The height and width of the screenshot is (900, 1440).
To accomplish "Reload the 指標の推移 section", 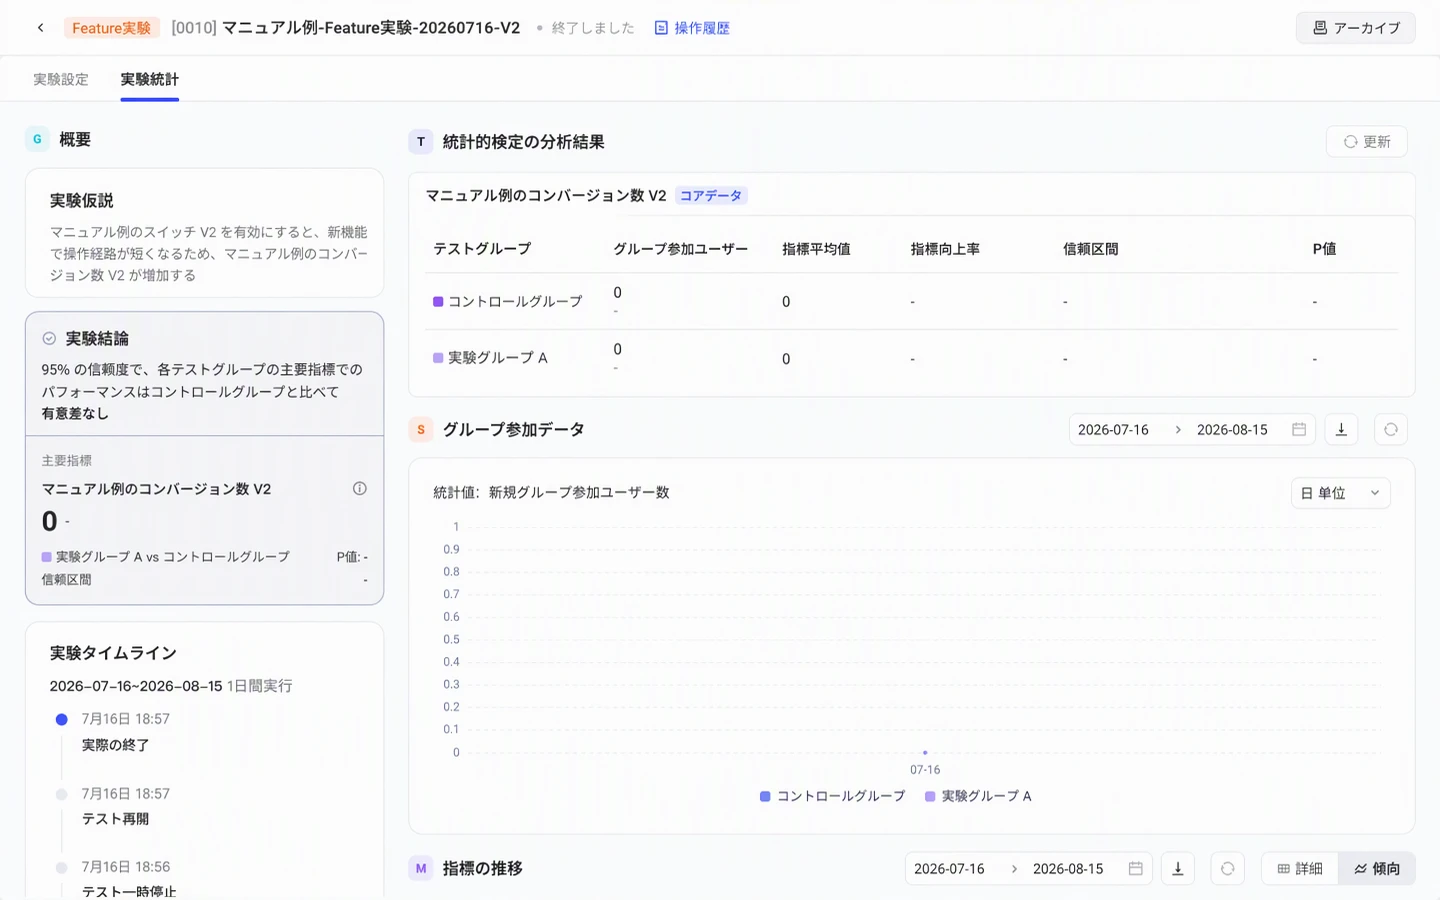I will point(1227,869).
